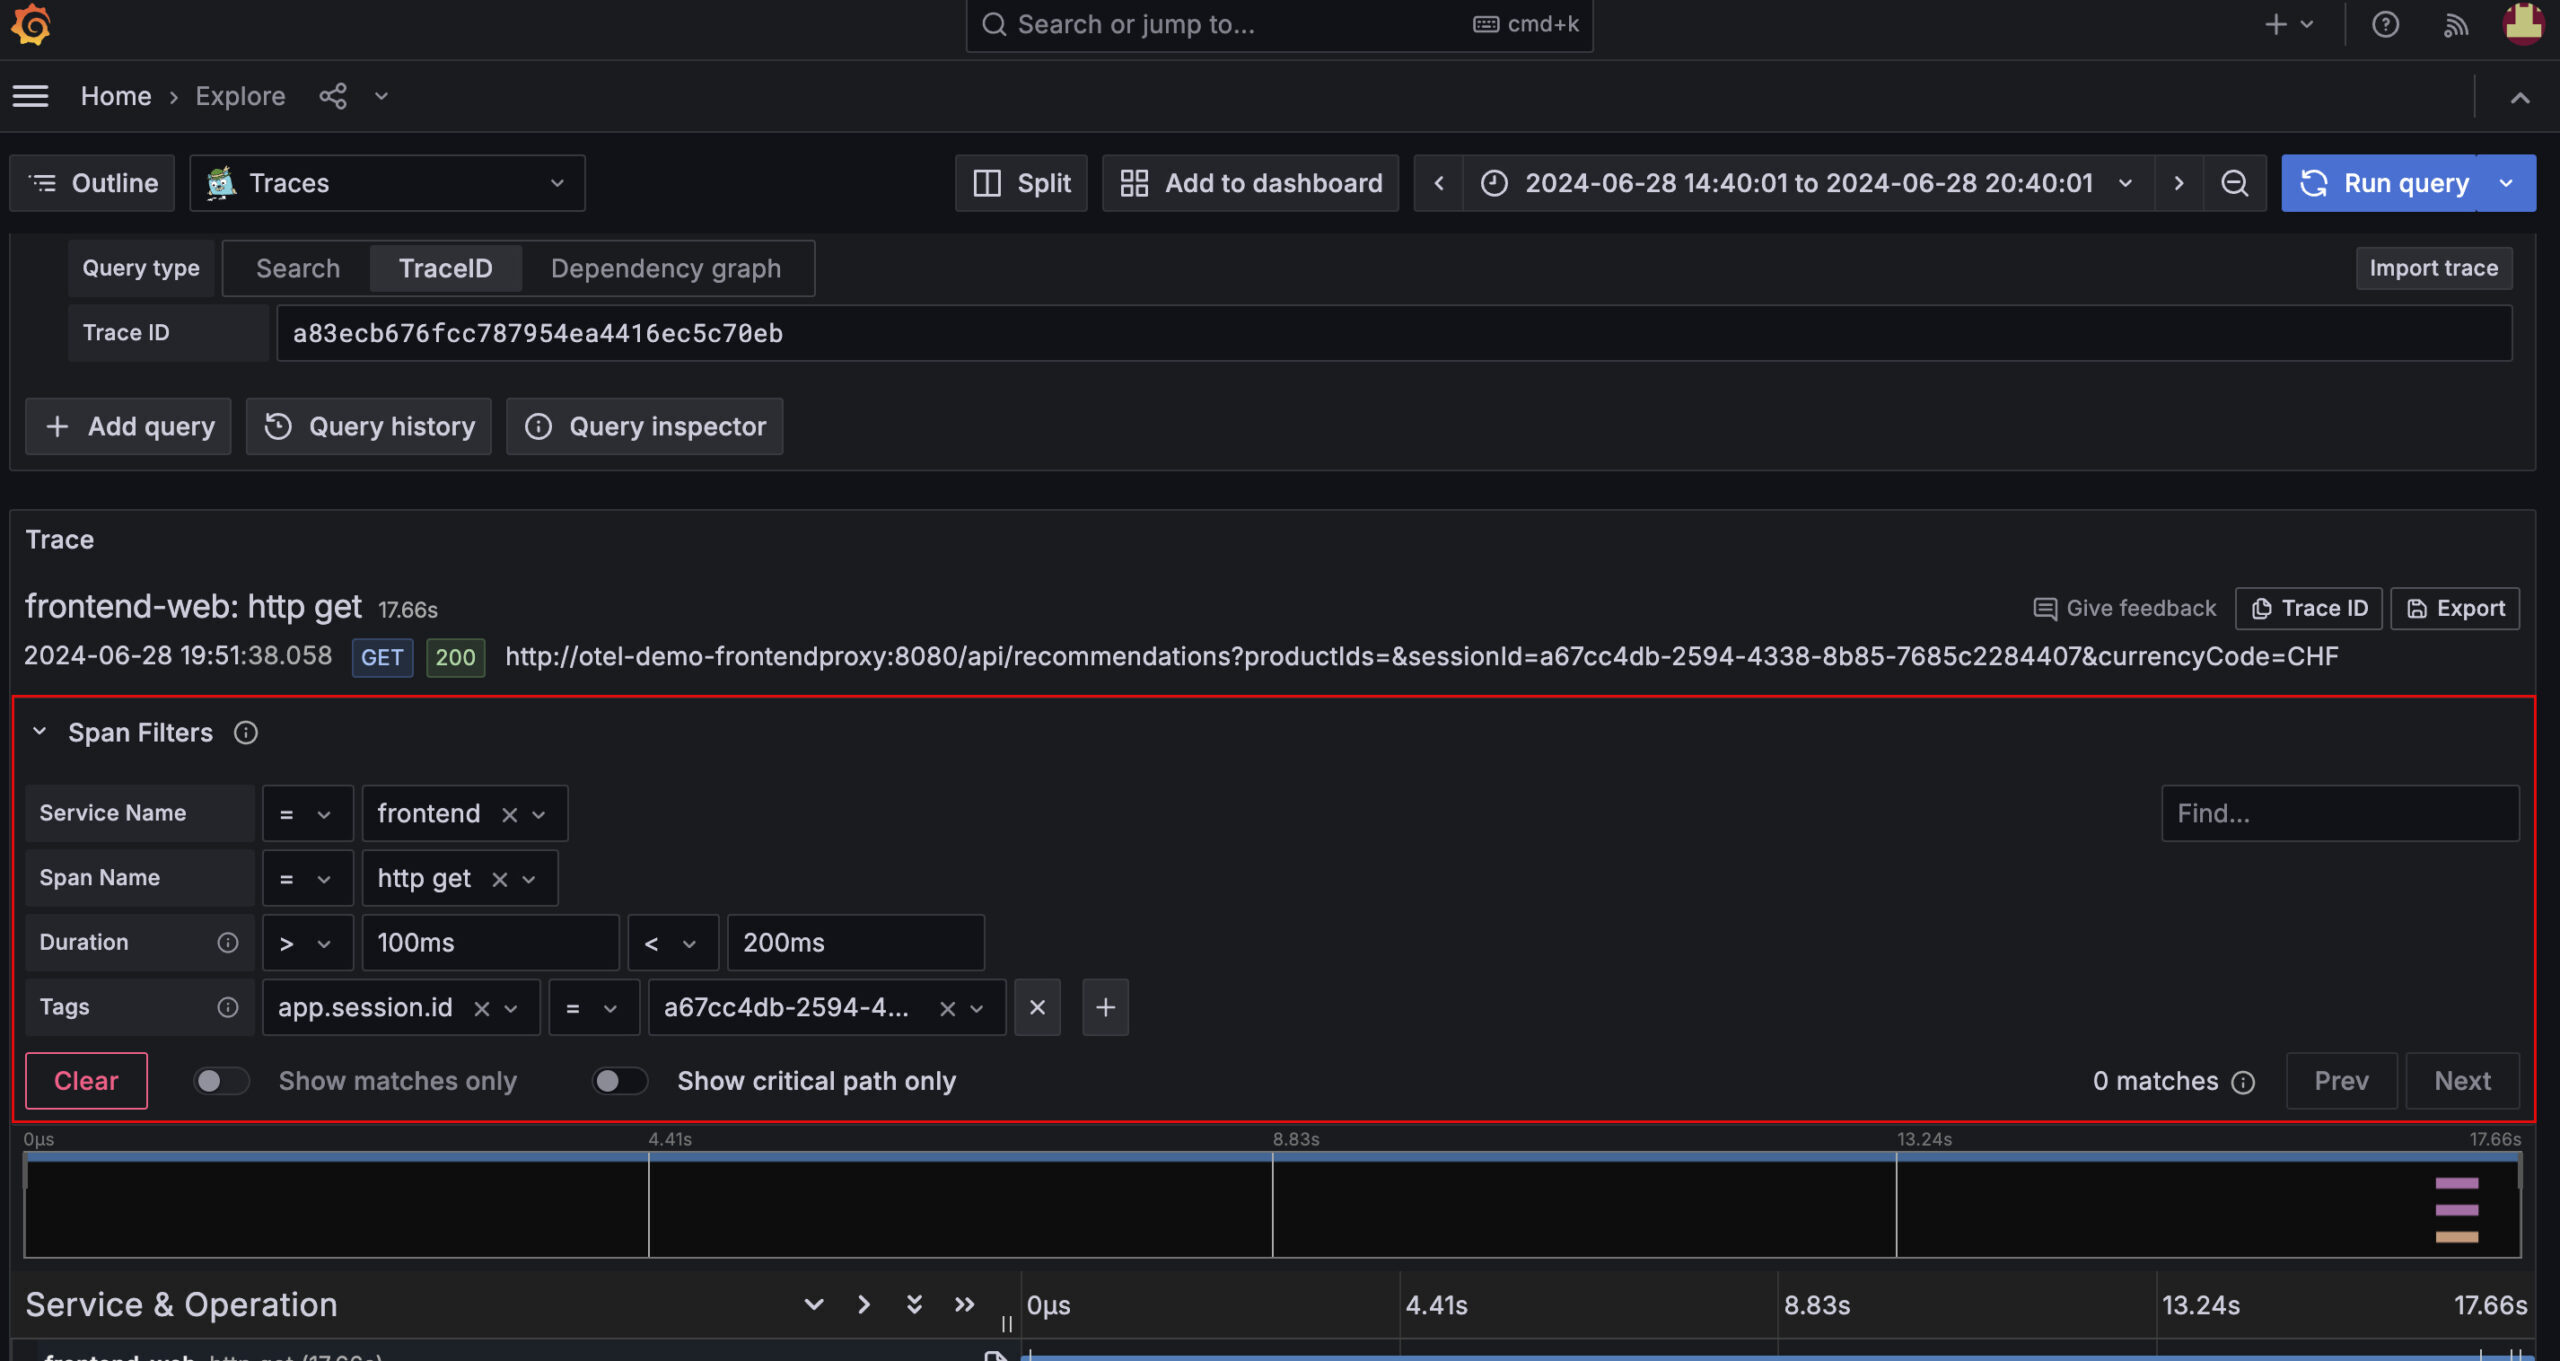Open Span Name operator dropdown
Screen dimensions: 2560x1361
307,878
